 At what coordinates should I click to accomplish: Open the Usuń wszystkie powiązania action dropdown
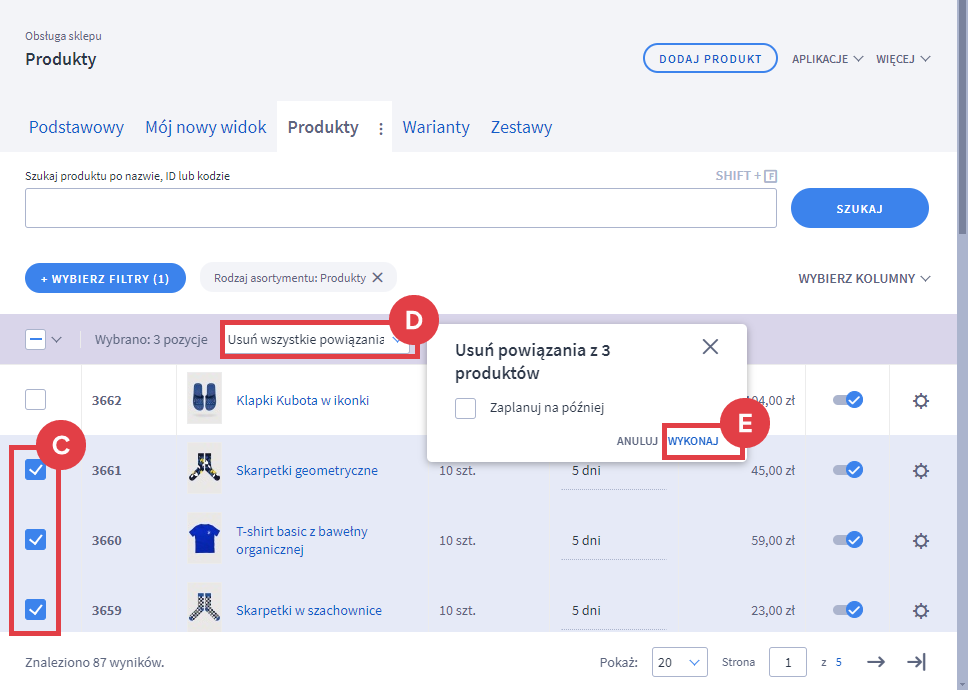(x=317, y=339)
